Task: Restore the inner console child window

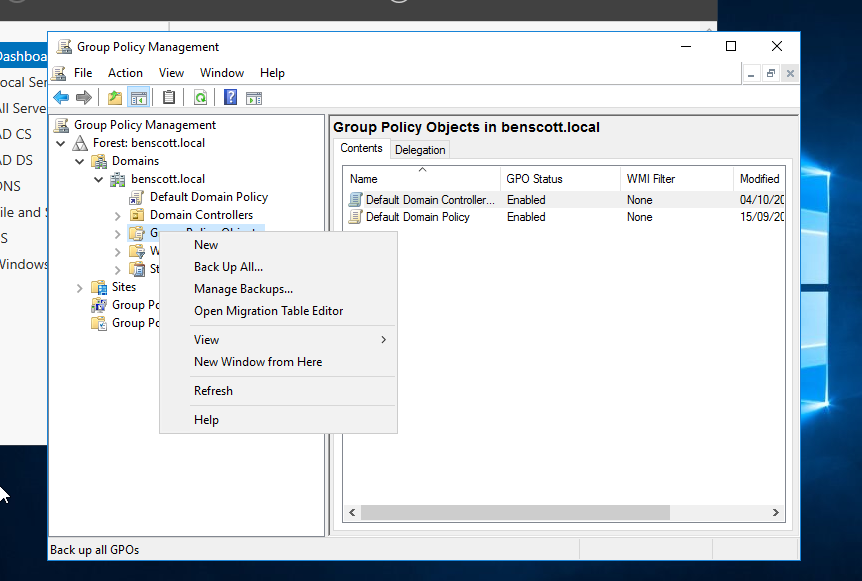Action: [x=771, y=73]
